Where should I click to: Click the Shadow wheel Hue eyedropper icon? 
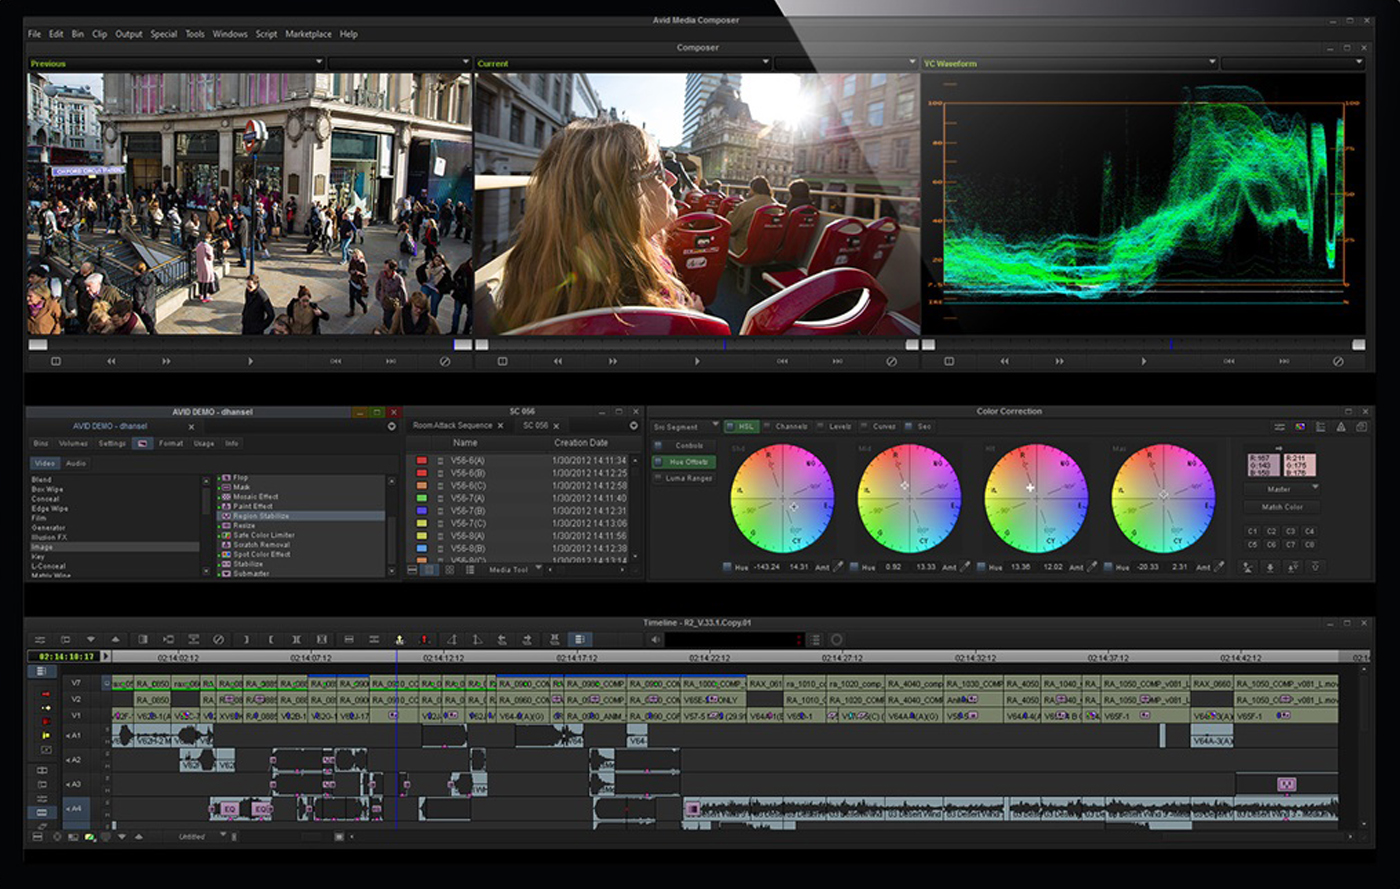(x=838, y=567)
